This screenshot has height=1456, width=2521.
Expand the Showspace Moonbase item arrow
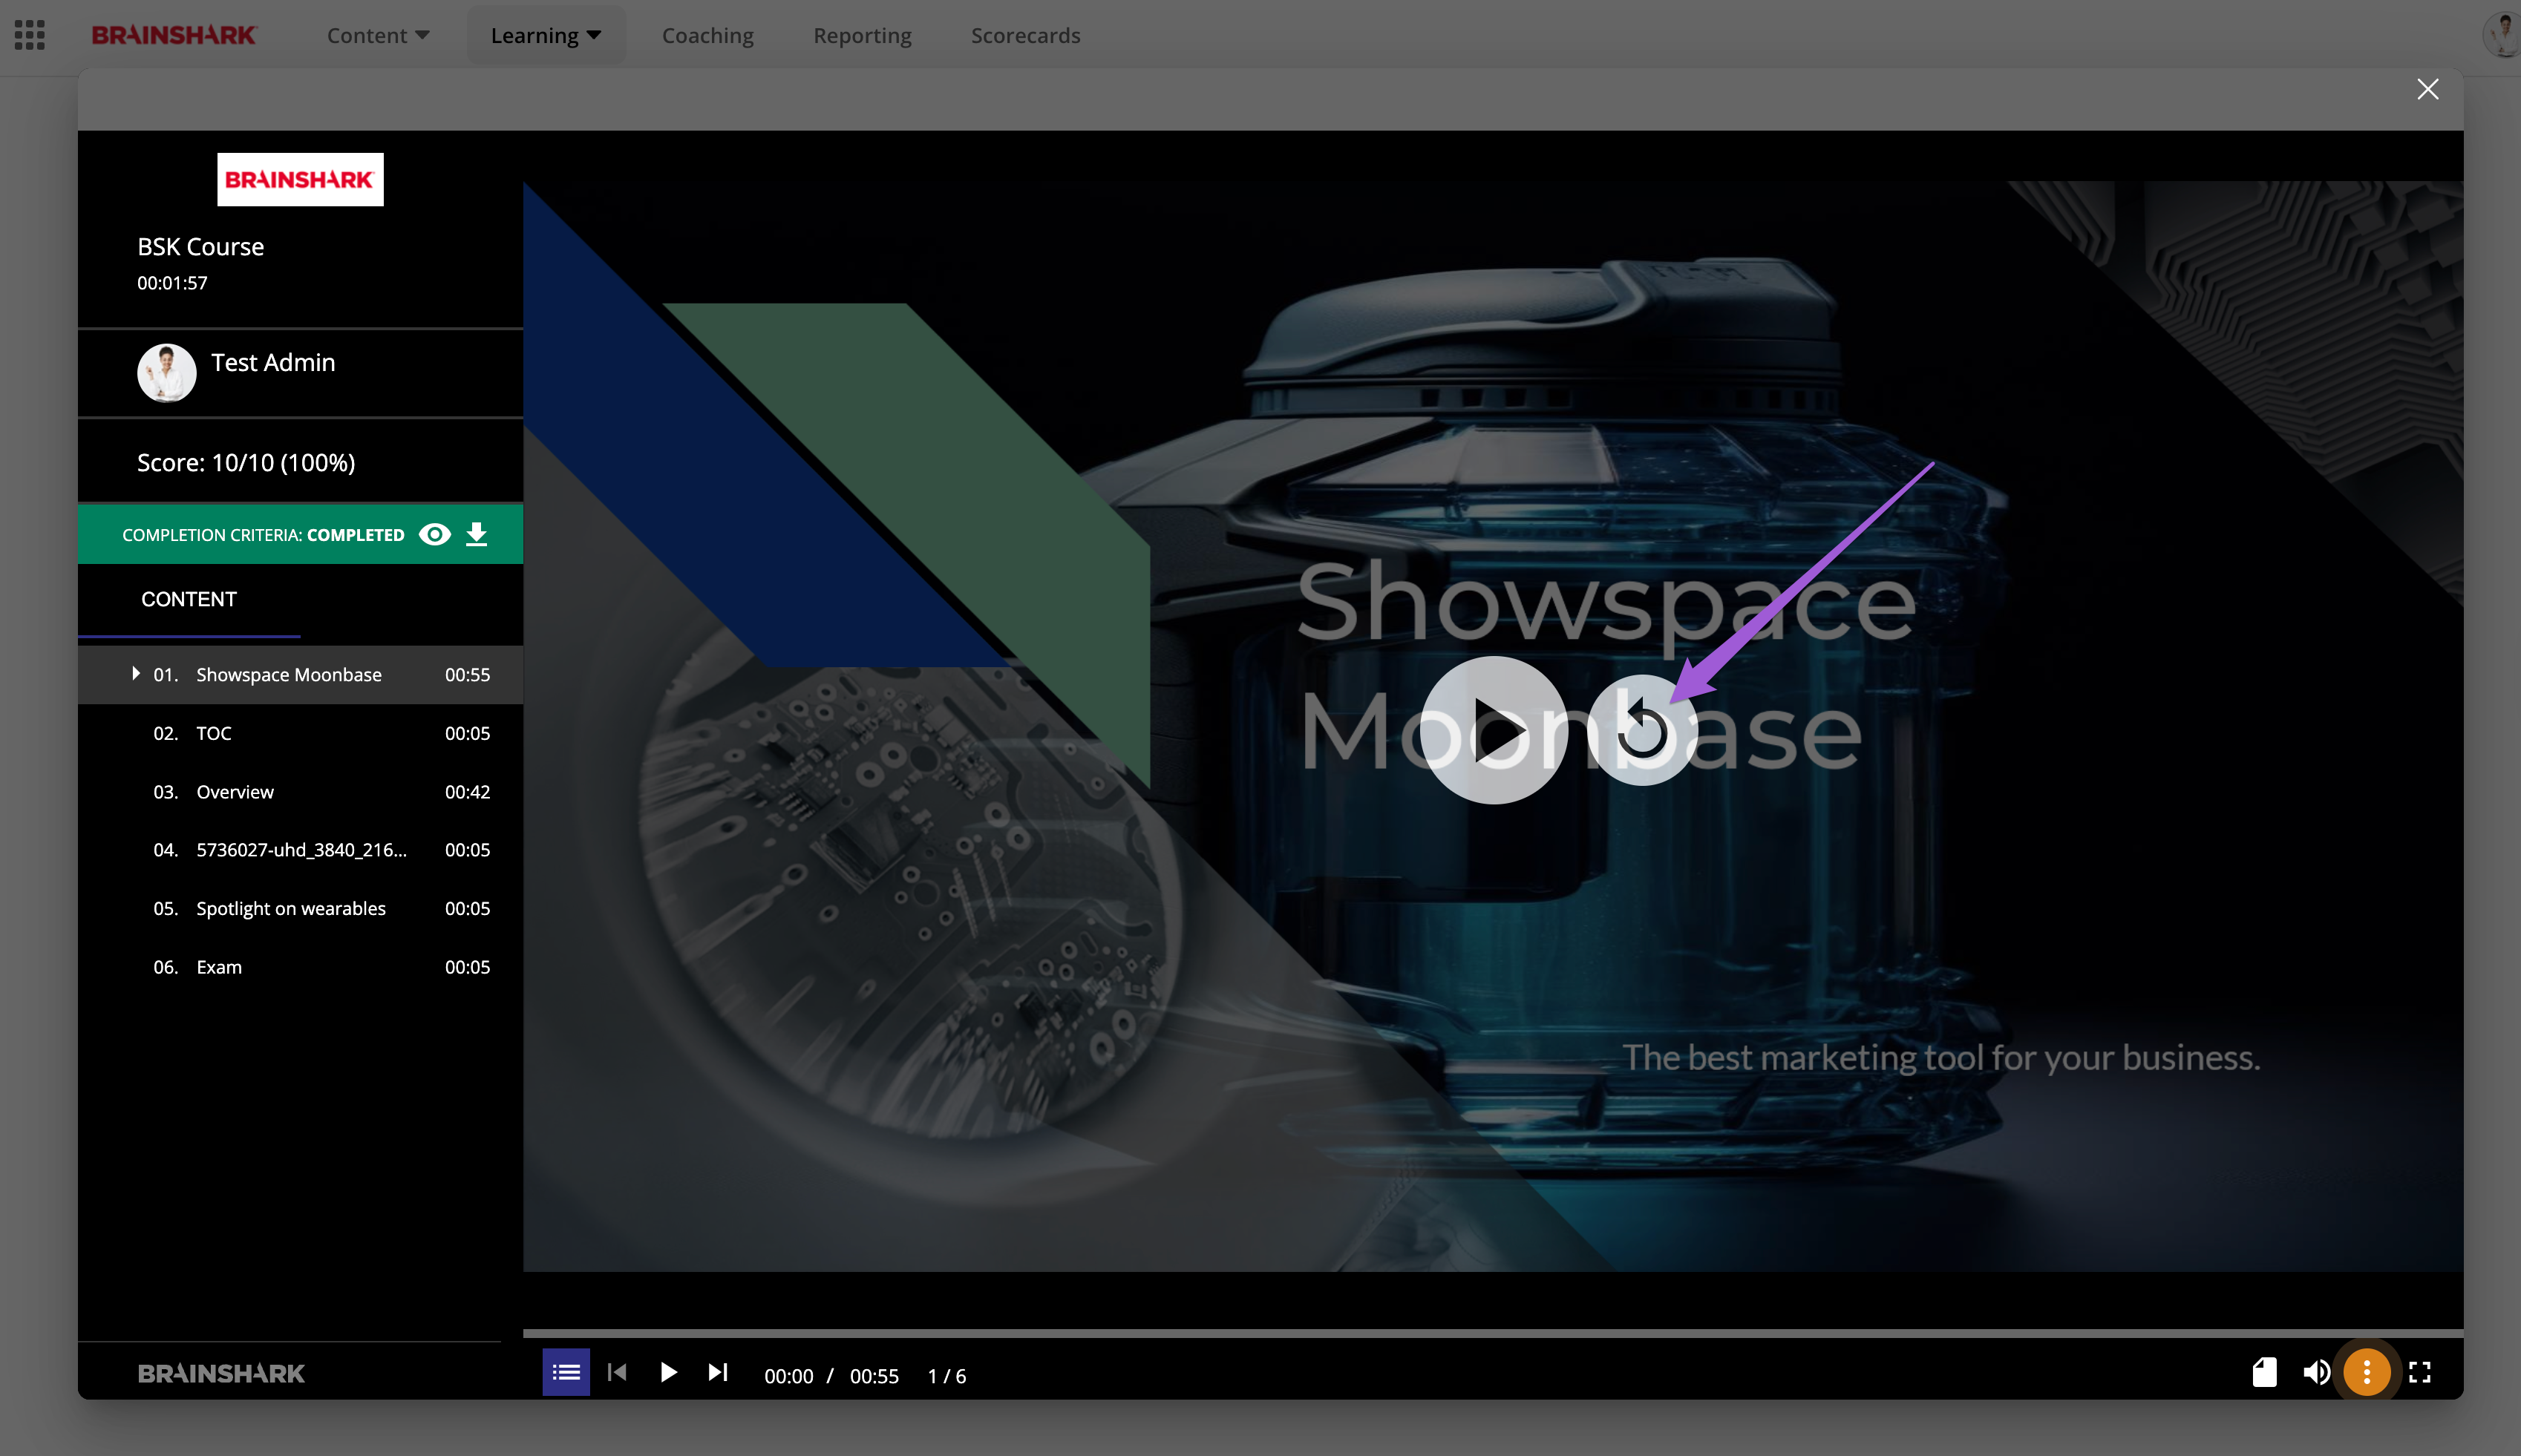pyautogui.click(x=136, y=673)
